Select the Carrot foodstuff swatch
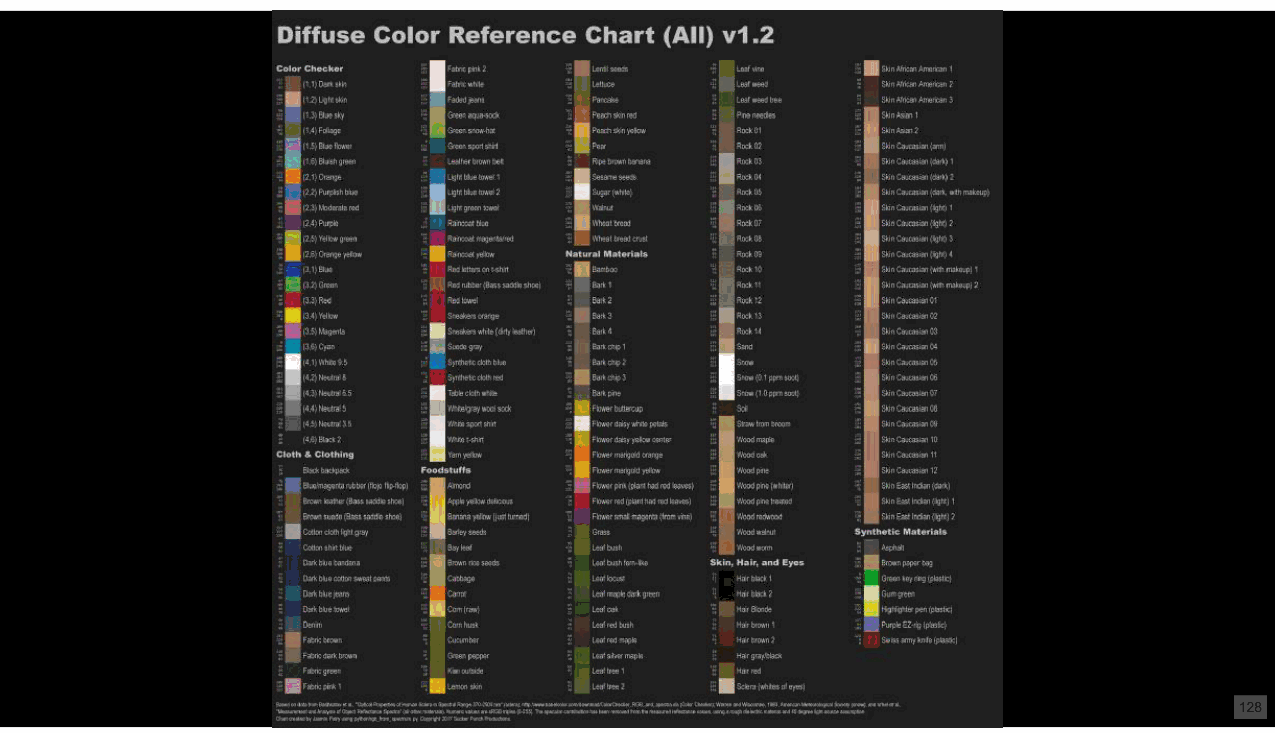 (437, 594)
